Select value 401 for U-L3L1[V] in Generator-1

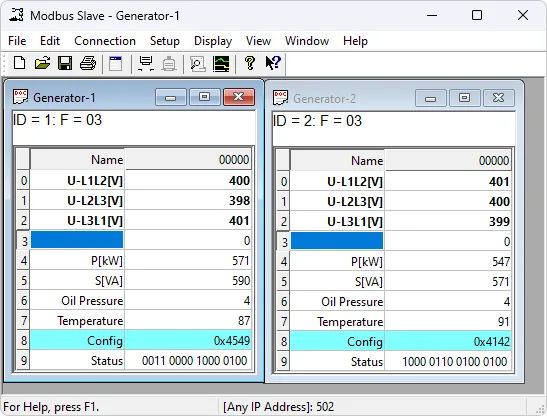tap(188, 221)
